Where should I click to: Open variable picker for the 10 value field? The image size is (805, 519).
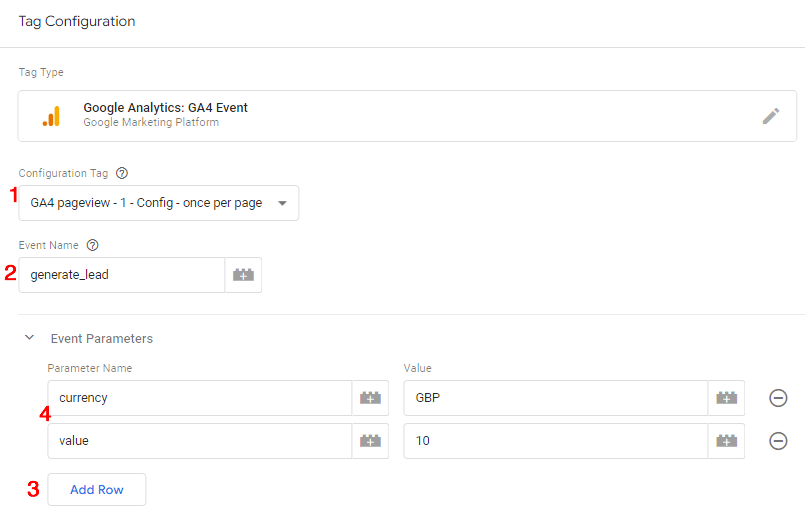pyautogui.click(x=726, y=441)
